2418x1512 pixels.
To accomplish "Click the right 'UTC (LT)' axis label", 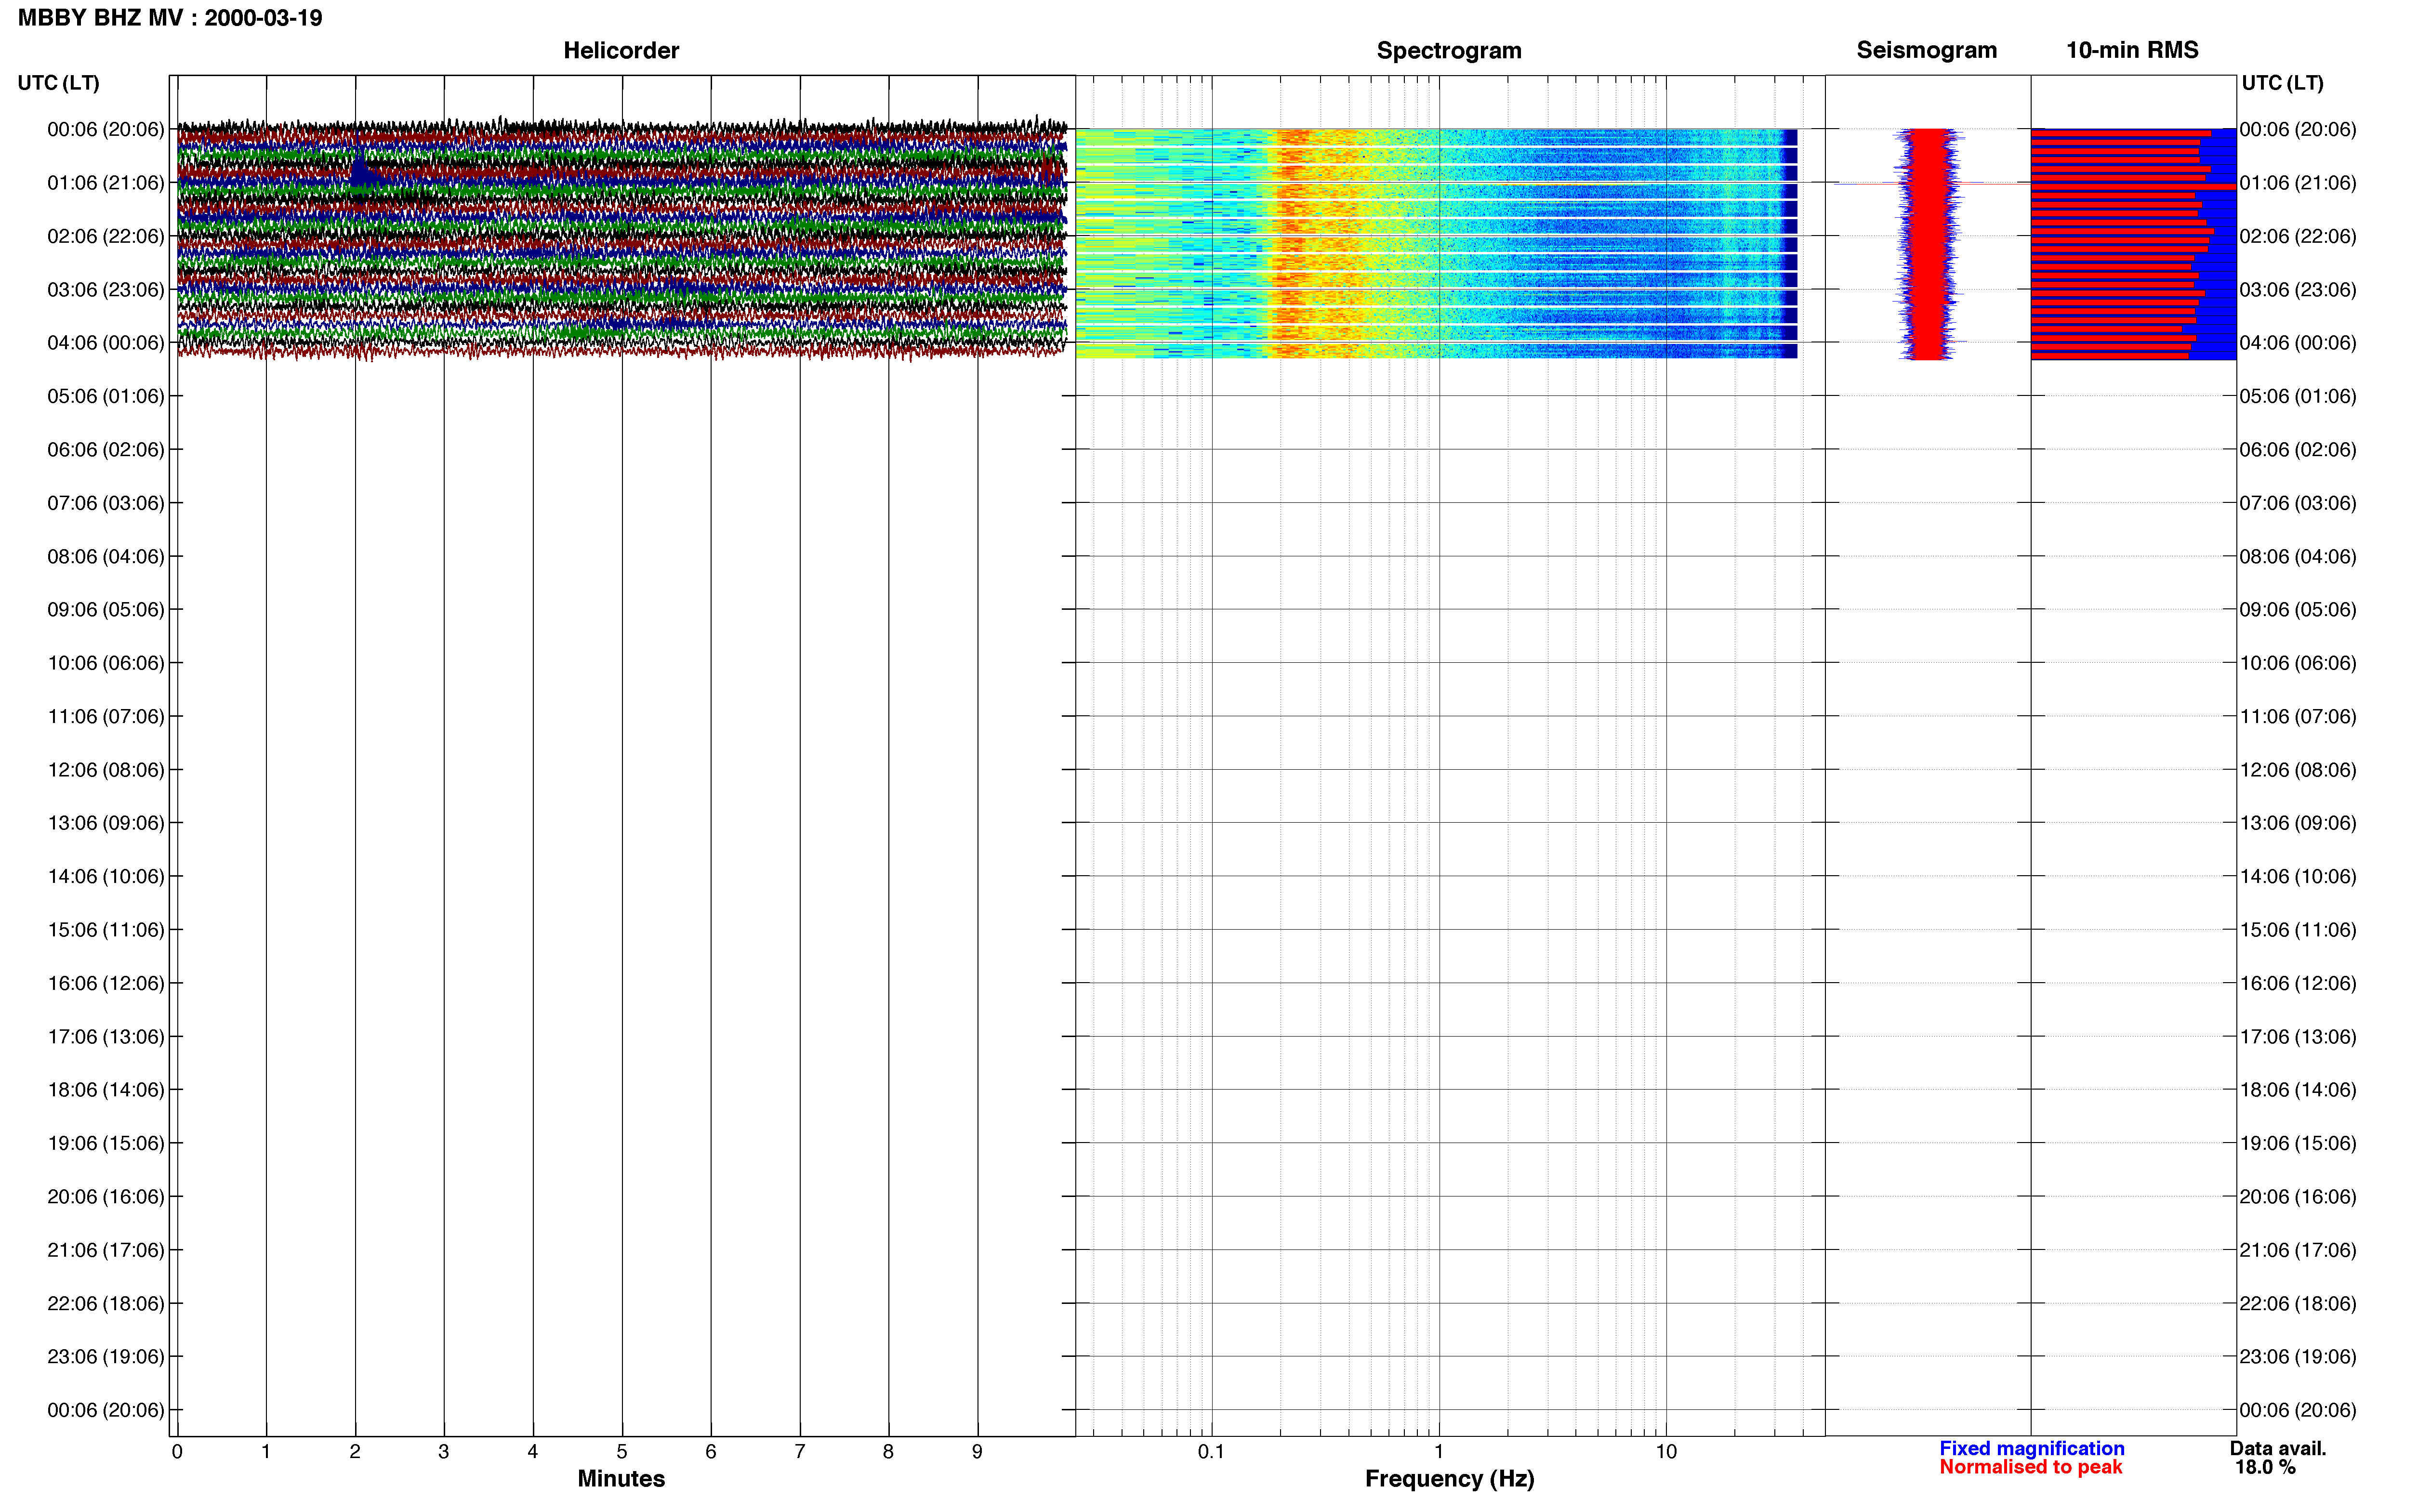I will 2282,83.
